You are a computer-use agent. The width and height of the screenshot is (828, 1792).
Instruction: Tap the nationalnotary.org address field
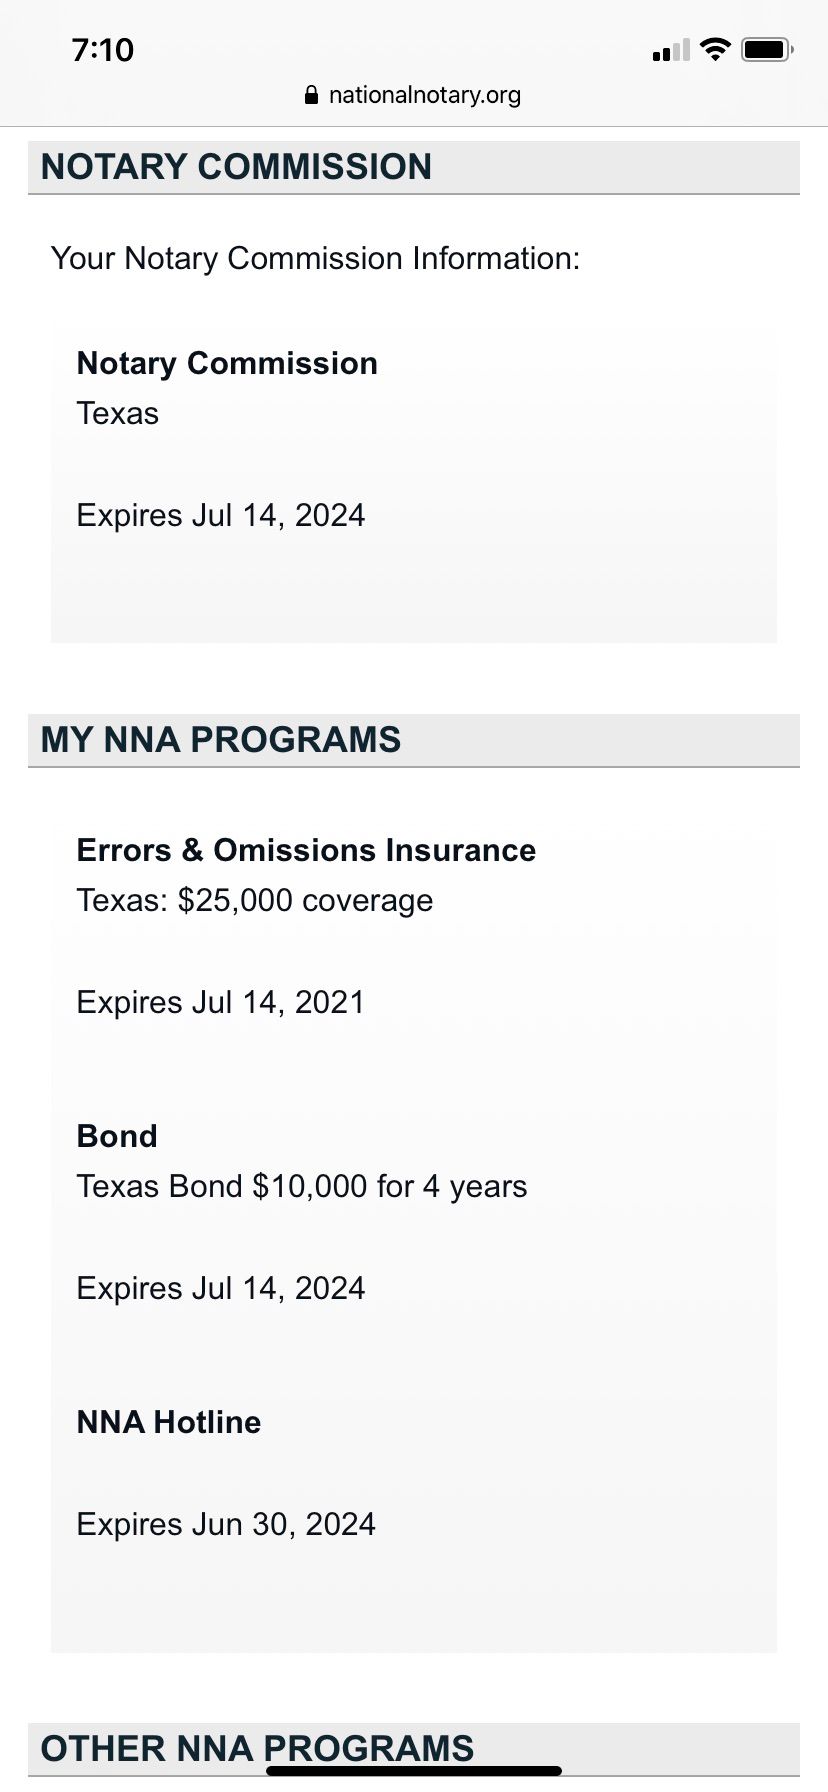413,95
